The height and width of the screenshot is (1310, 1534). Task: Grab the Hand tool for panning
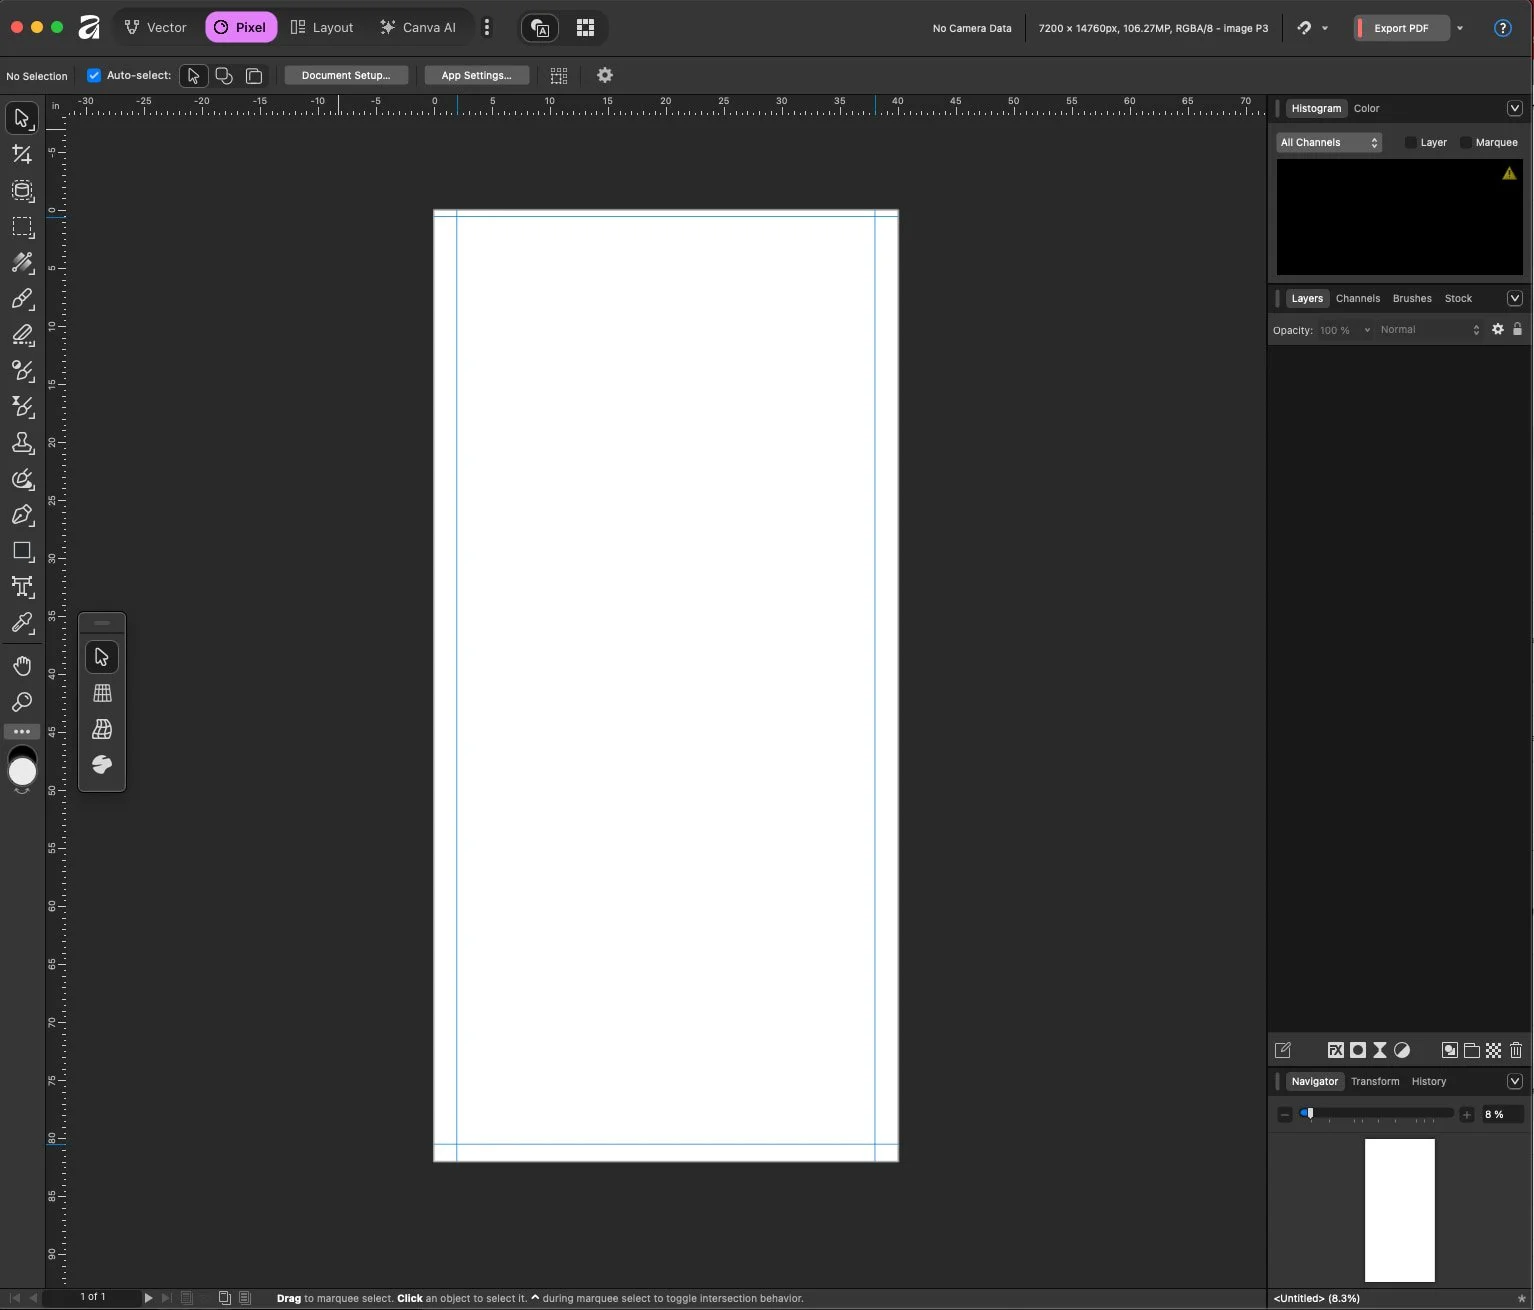(x=22, y=665)
